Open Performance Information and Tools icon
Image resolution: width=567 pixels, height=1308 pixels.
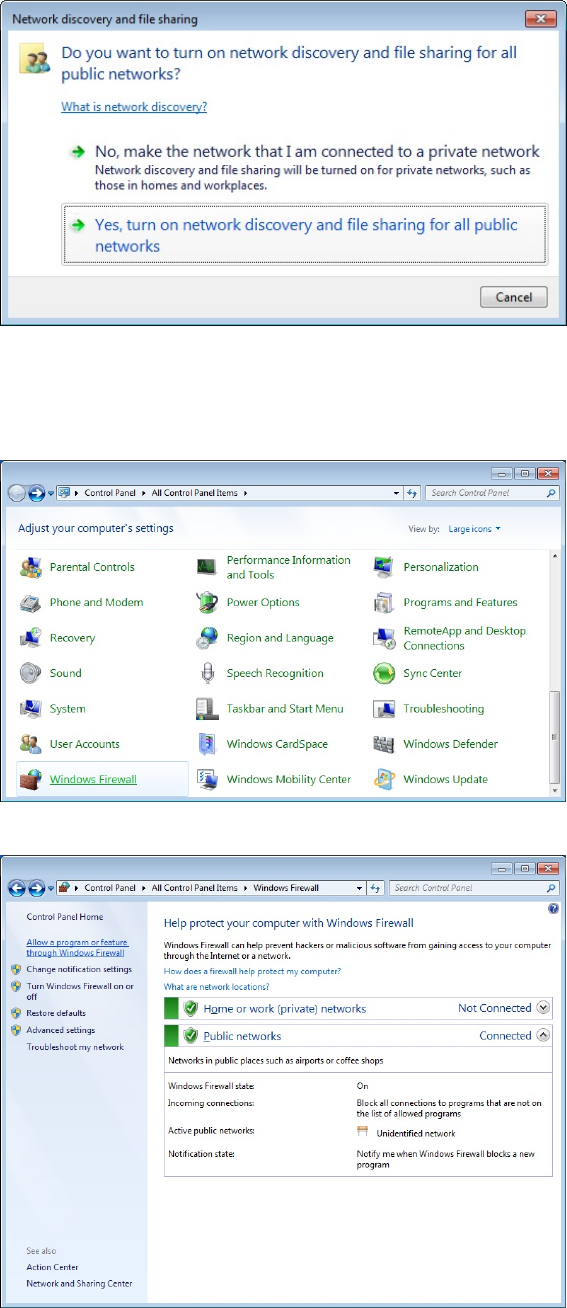click(208, 567)
